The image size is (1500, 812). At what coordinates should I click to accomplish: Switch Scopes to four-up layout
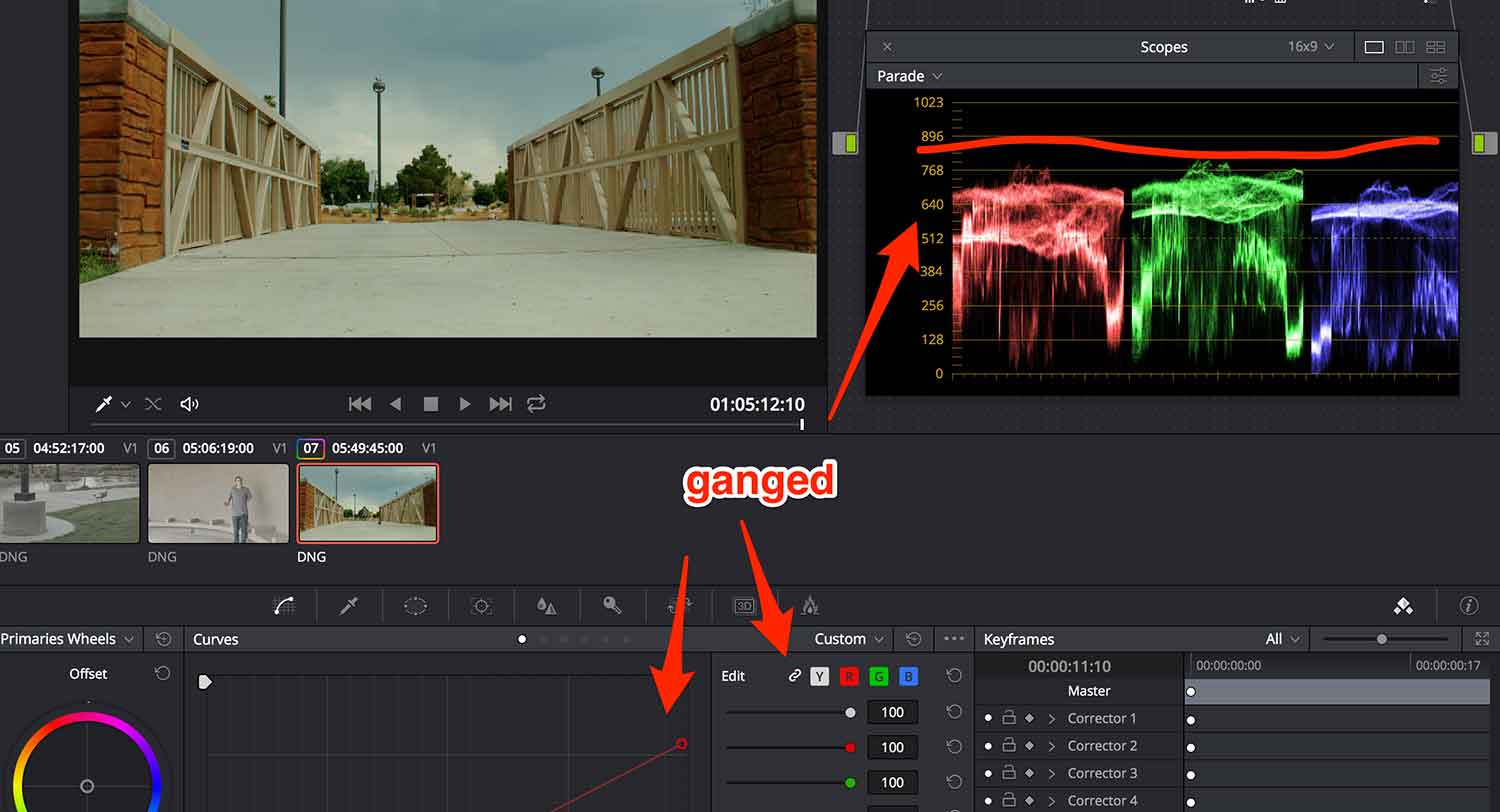pos(1436,47)
